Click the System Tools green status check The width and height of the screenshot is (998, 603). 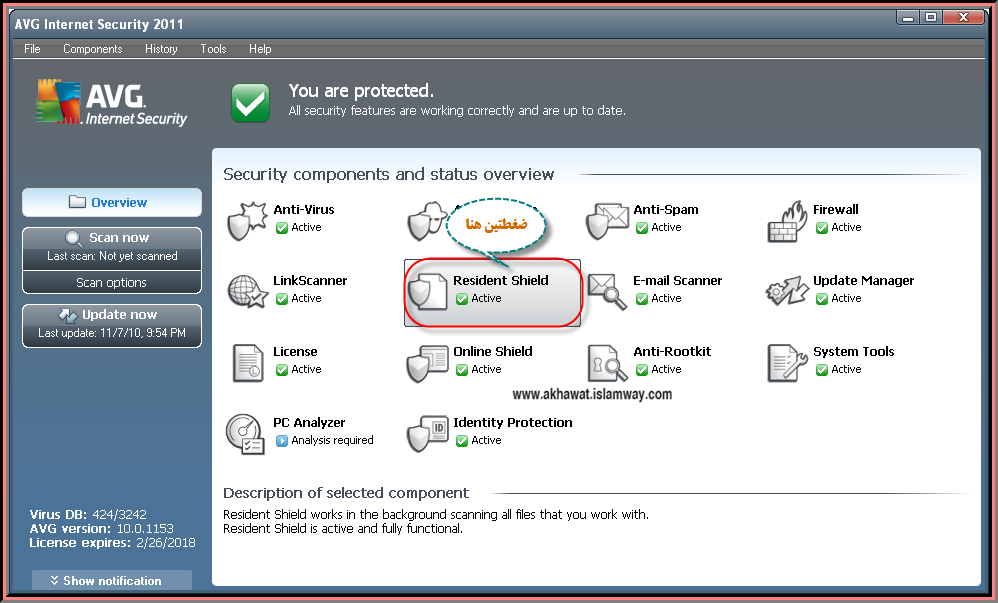point(822,370)
